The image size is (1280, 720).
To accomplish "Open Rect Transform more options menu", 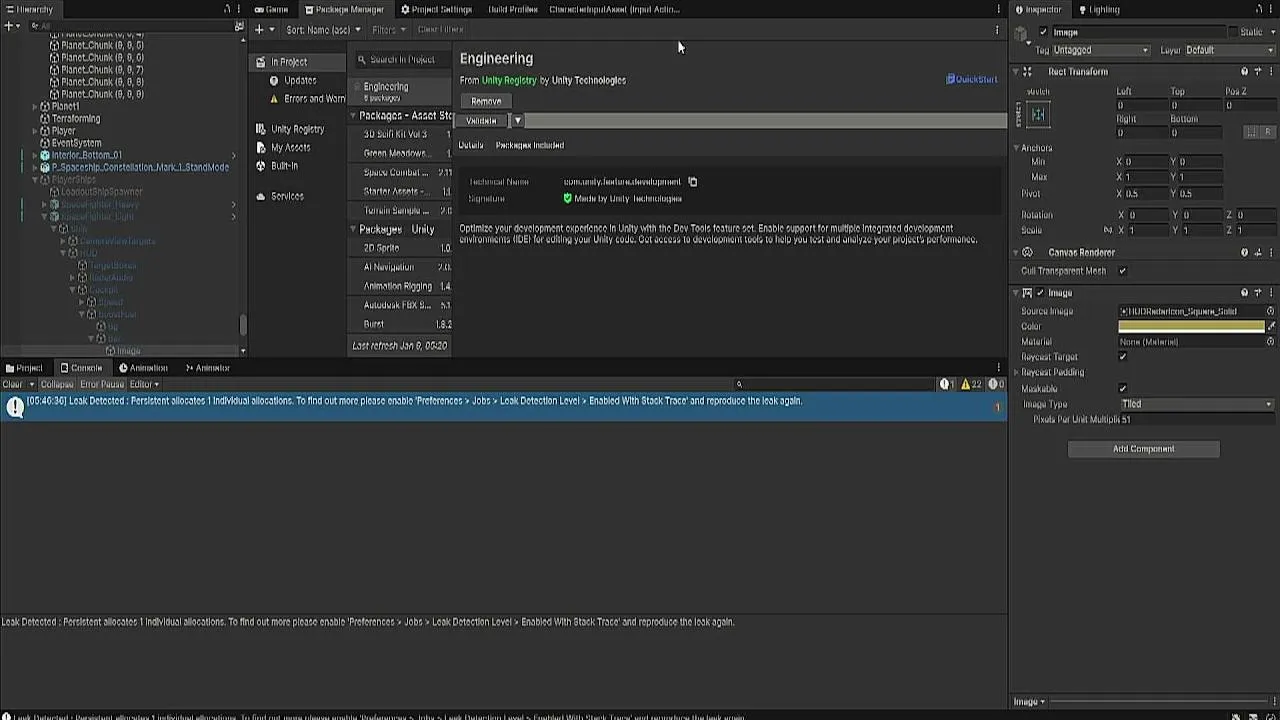I will (1270, 72).
